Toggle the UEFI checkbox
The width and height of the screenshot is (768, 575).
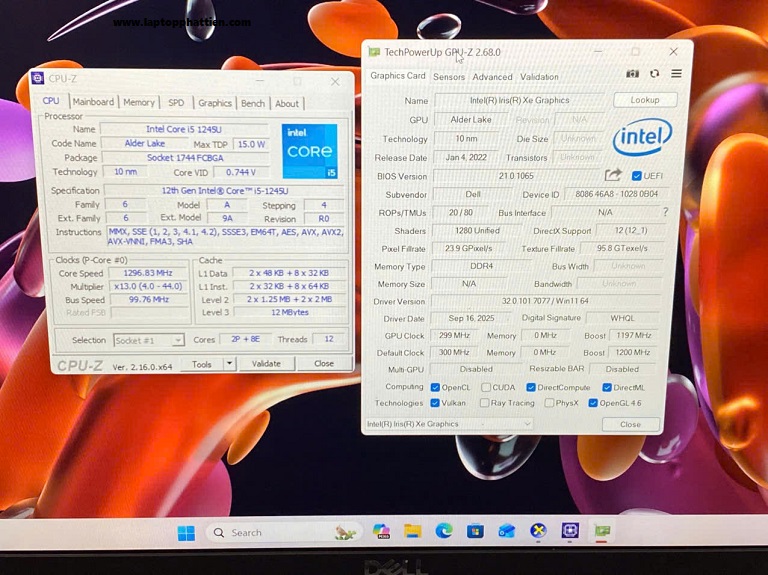pos(637,176)
